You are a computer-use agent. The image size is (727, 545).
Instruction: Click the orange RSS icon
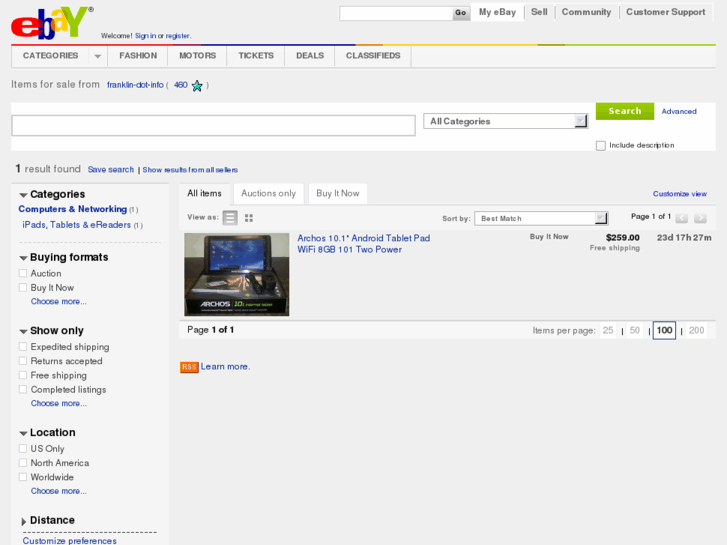[189, 367]
